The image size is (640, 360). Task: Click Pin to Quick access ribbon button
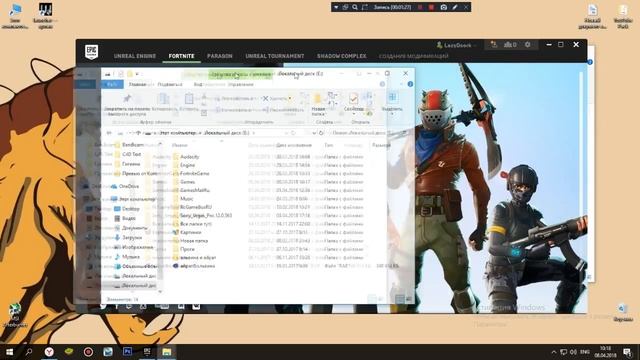pos(128,104)
